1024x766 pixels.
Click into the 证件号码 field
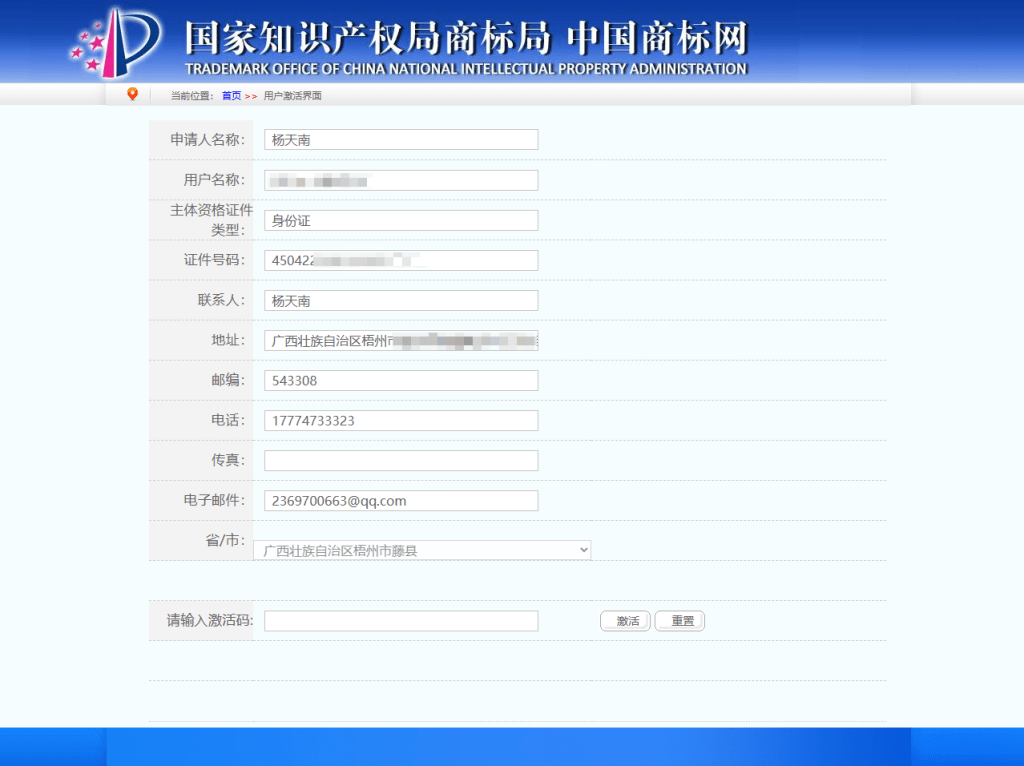coord(401,261)
